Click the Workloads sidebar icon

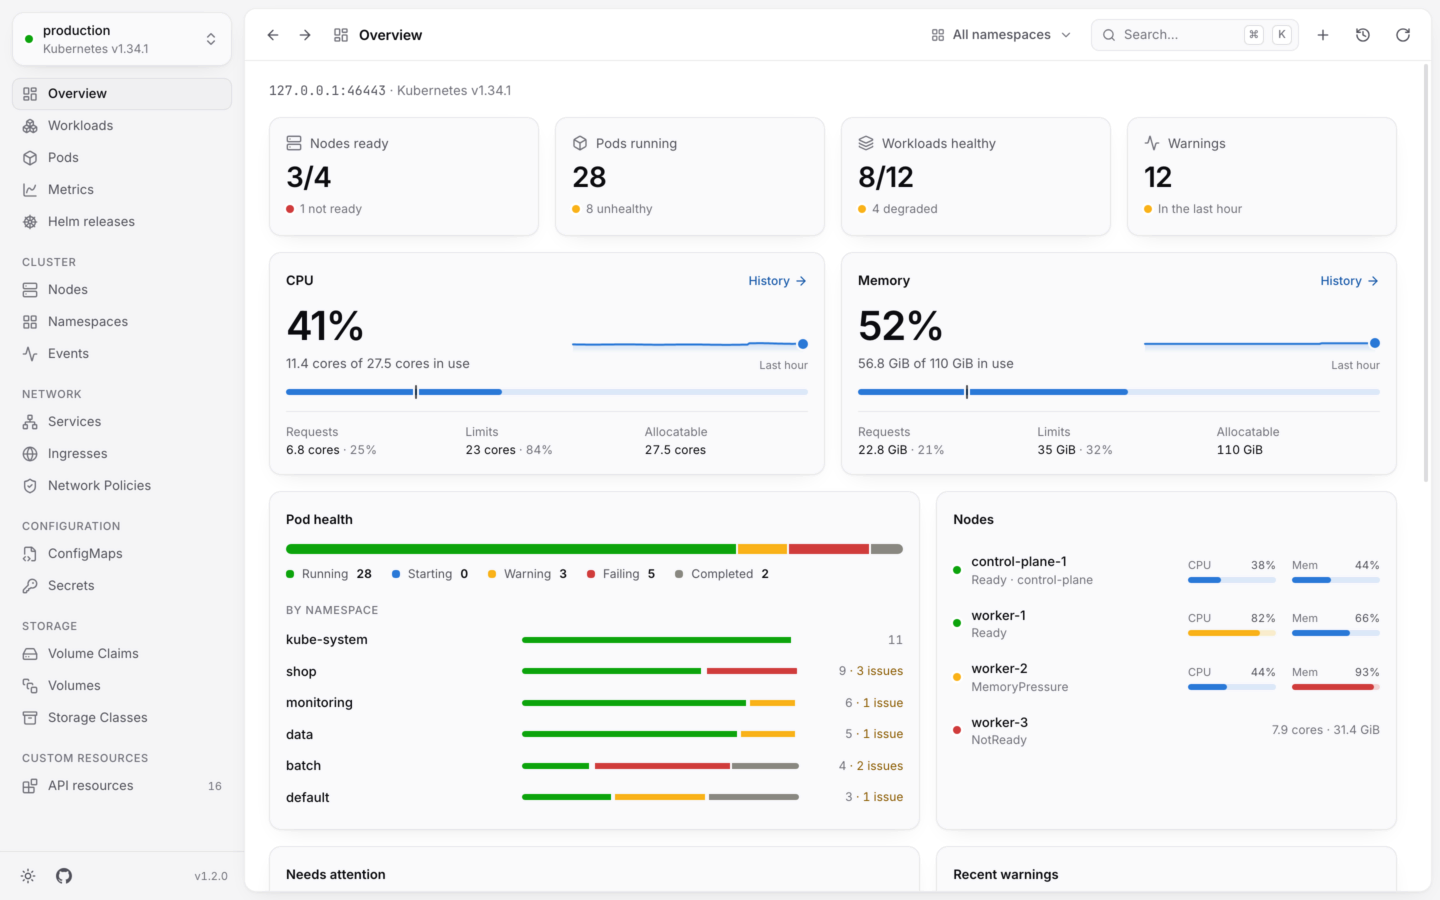30,126
